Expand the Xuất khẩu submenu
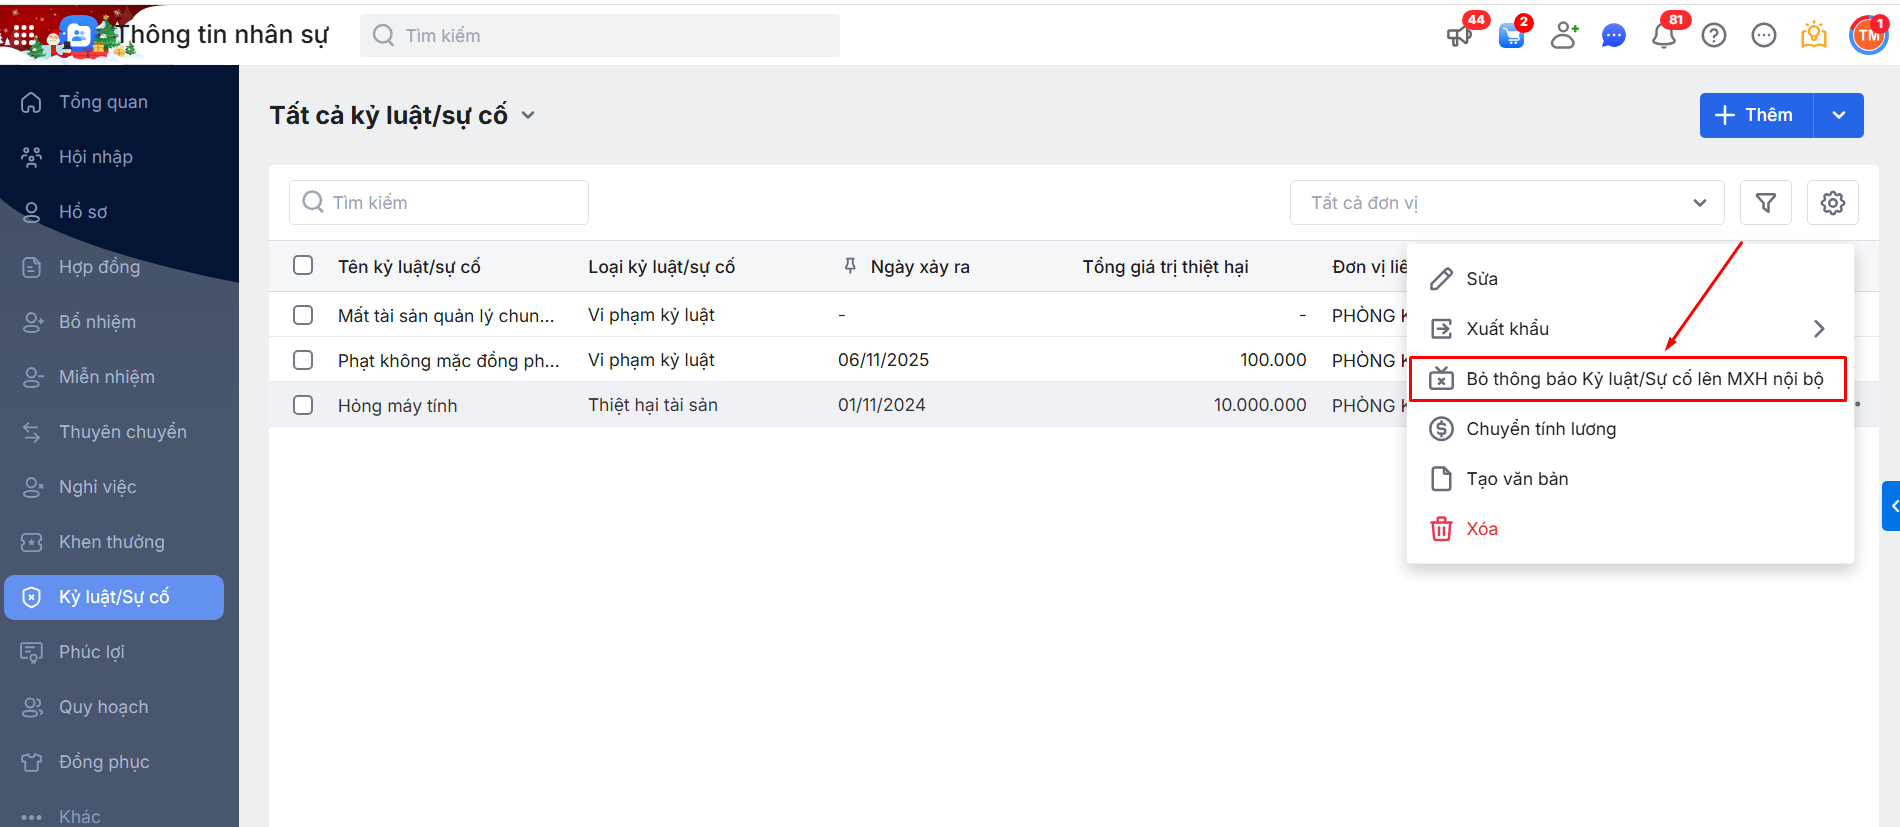The width and height of the screenshot is (1900, 827). (1628, 329)
